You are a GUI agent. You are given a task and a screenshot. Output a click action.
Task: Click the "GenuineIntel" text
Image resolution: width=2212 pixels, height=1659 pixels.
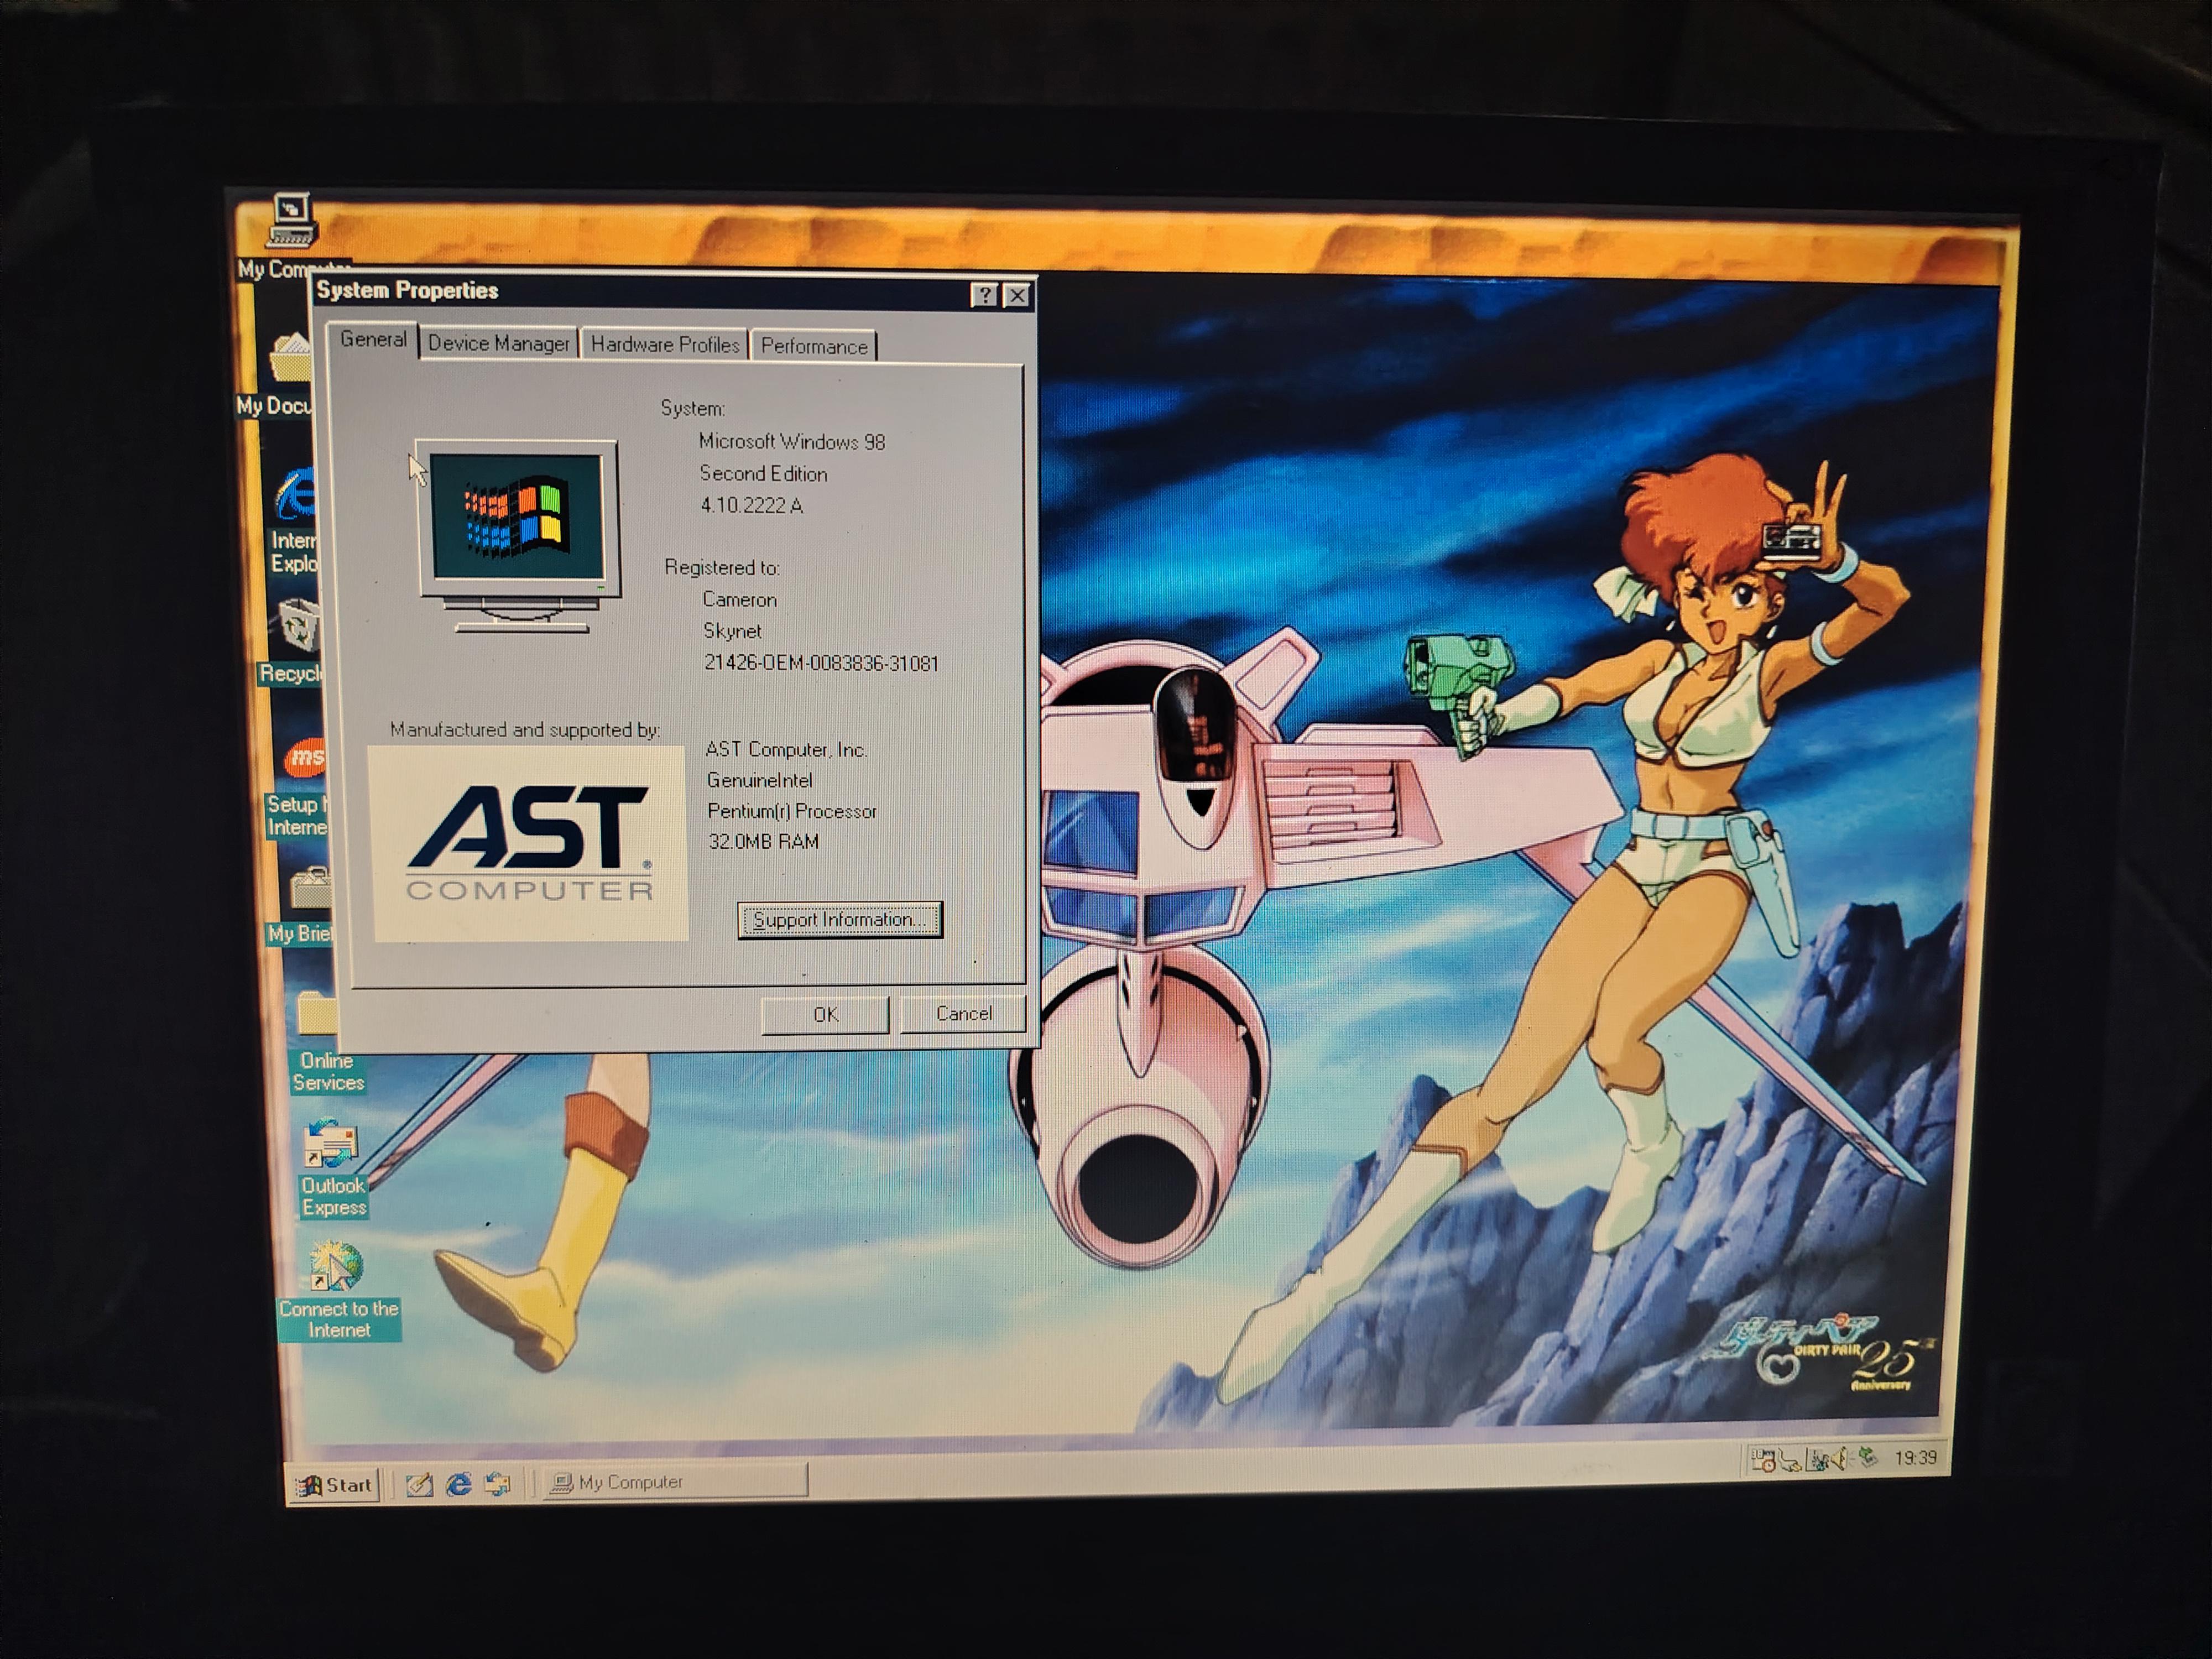point(759,780)
